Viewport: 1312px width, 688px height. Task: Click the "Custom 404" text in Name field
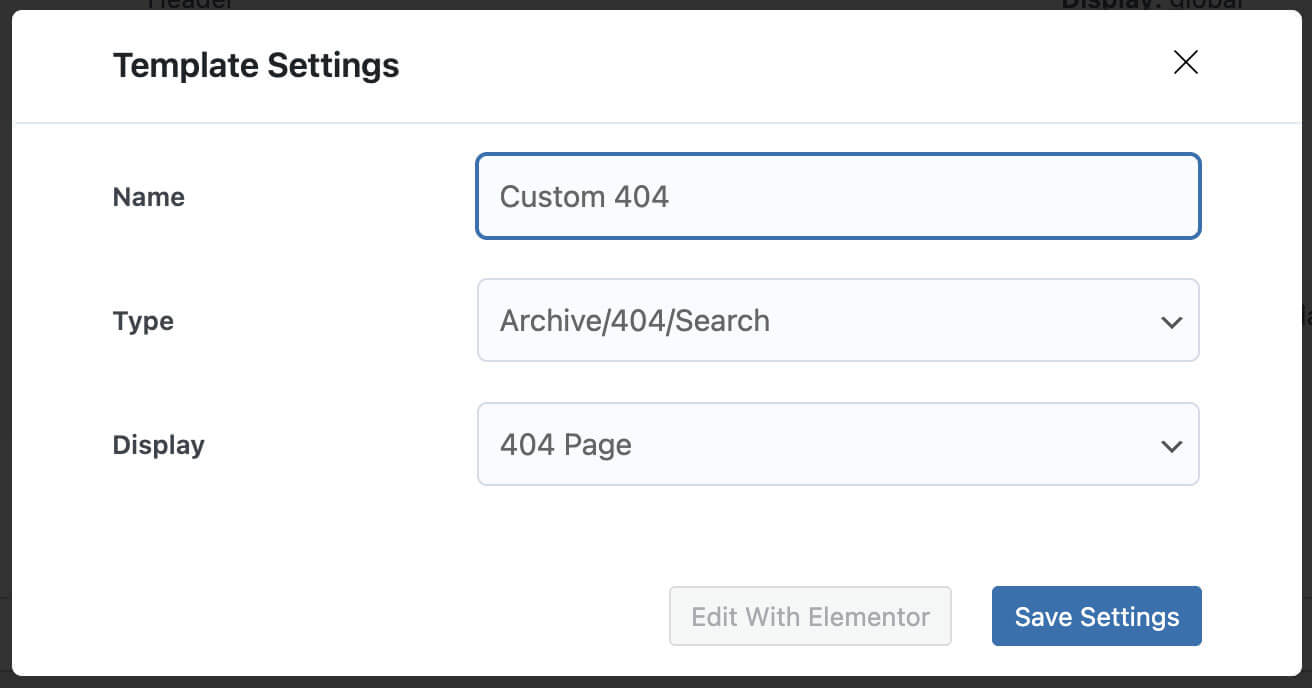(x=584, y=197)
